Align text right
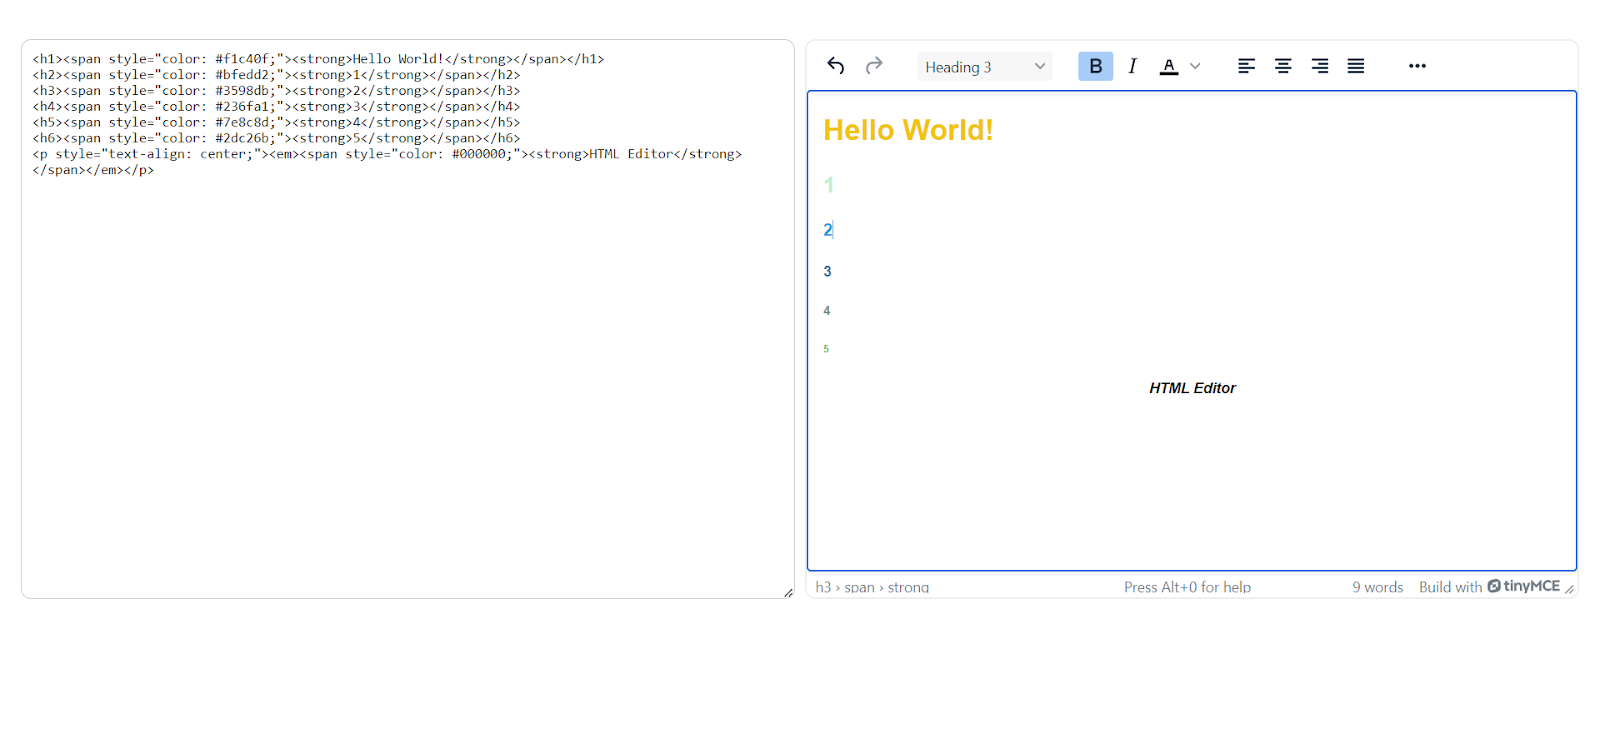The height and width of the screenshot is (754, 1600). [1320, 66]
